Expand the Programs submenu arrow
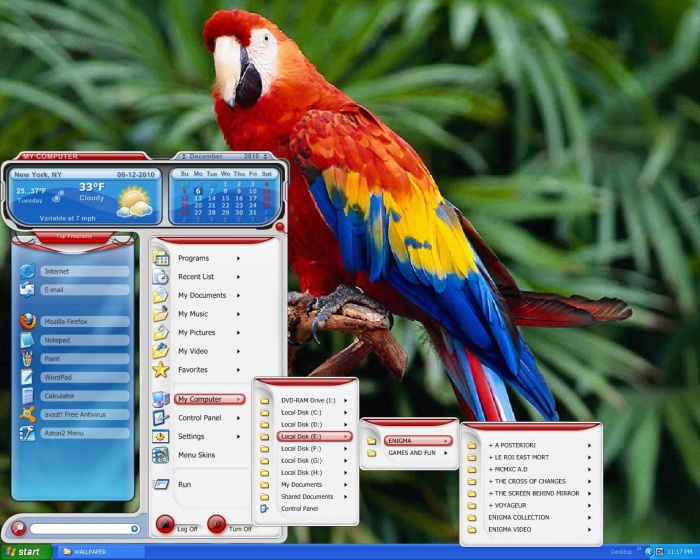This screenshot has width=700, height=560. click(x=238, y=258)
